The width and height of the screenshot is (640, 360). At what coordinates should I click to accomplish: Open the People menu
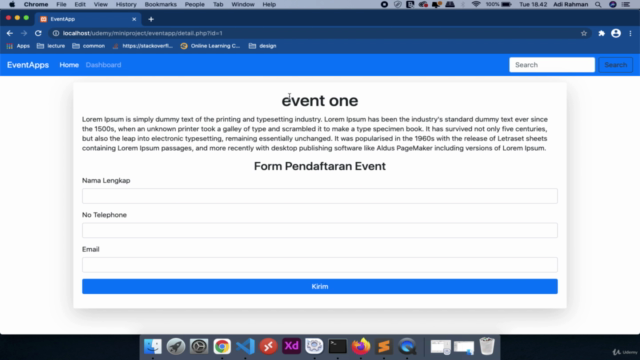195,4
